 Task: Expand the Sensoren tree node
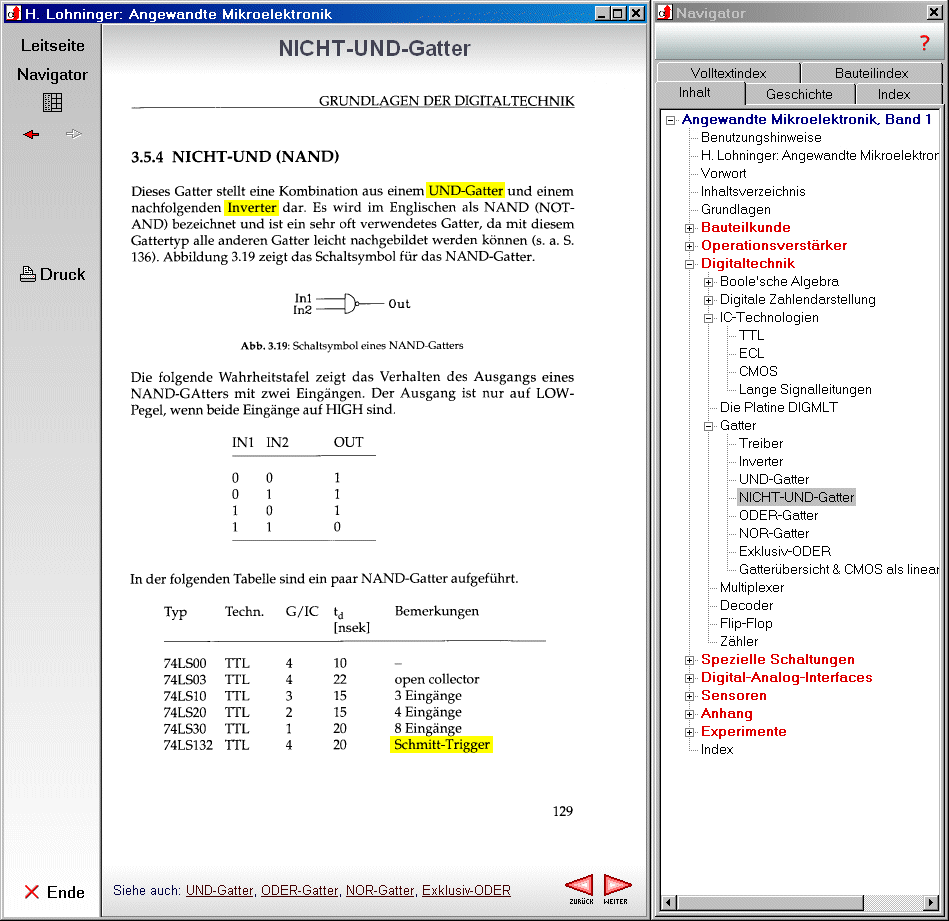(x=689, y=696)
